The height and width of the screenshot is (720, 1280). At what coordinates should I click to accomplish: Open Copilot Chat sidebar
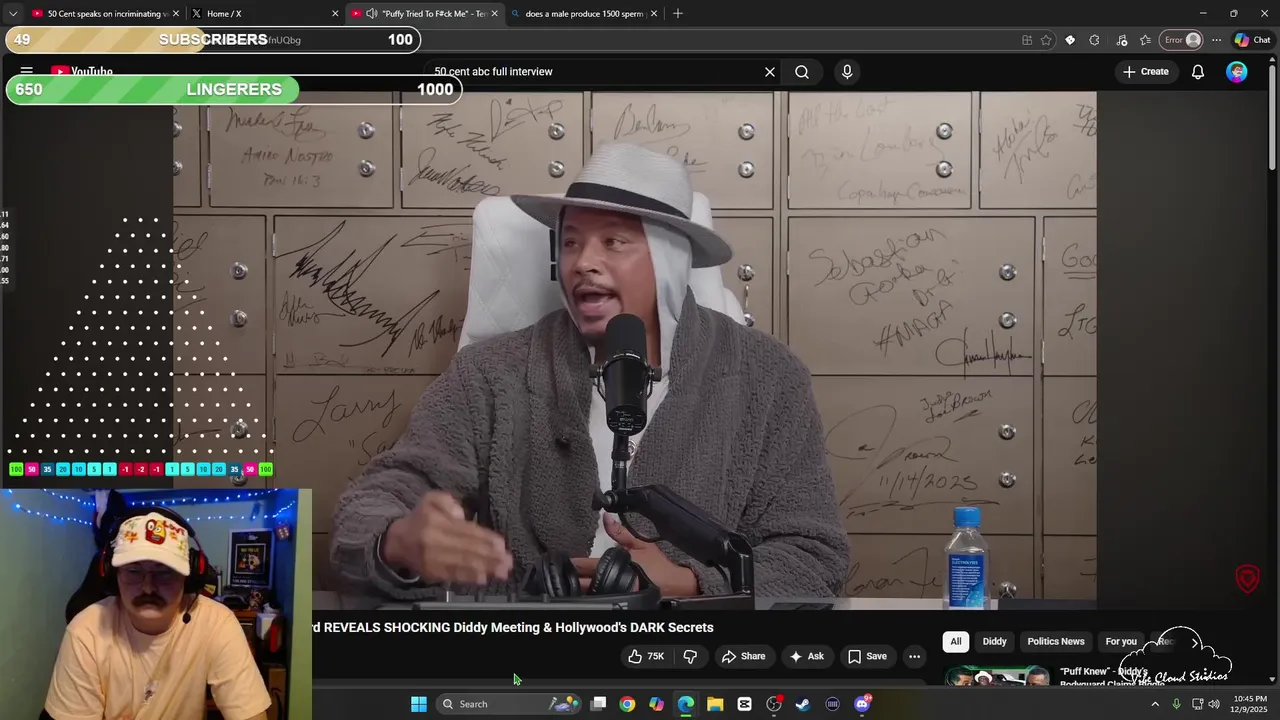(x=1252, y=40)
